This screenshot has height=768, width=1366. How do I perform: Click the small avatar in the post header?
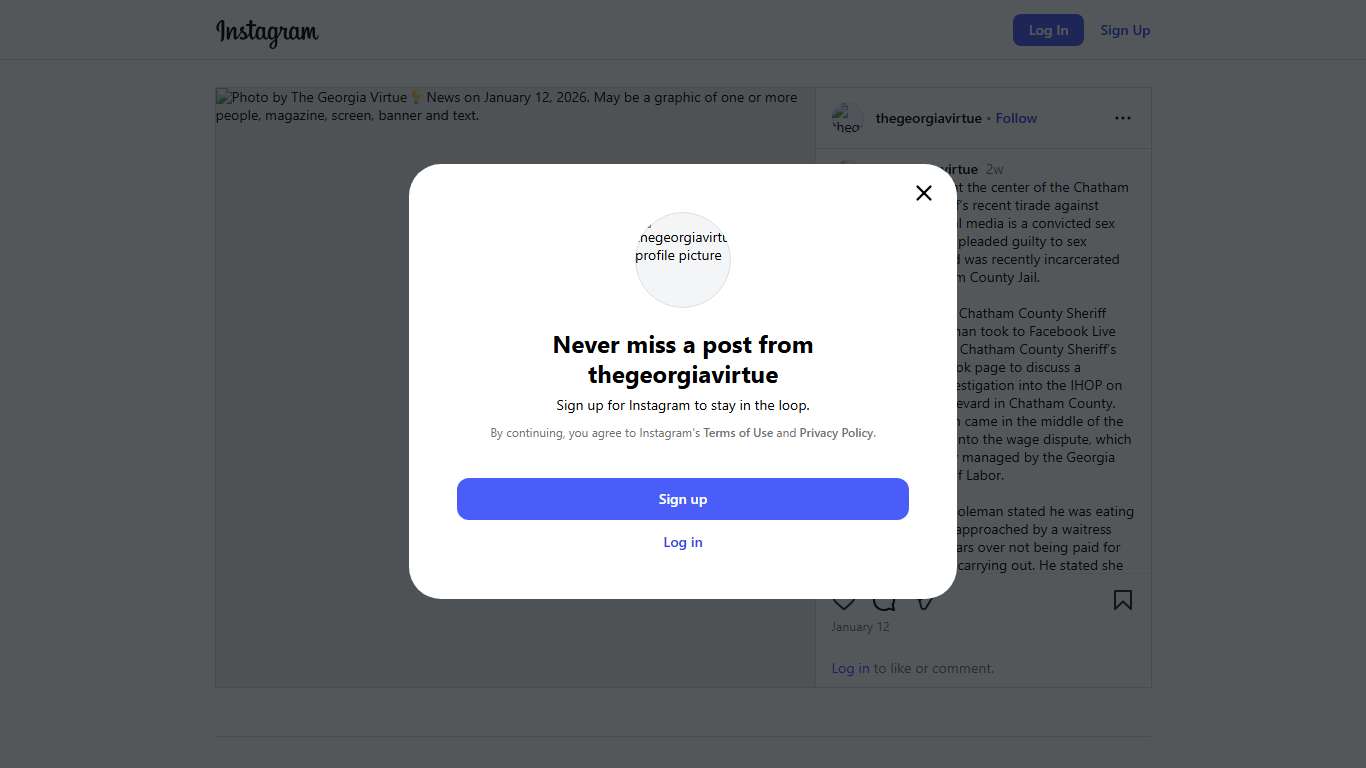tap(847, 118)
